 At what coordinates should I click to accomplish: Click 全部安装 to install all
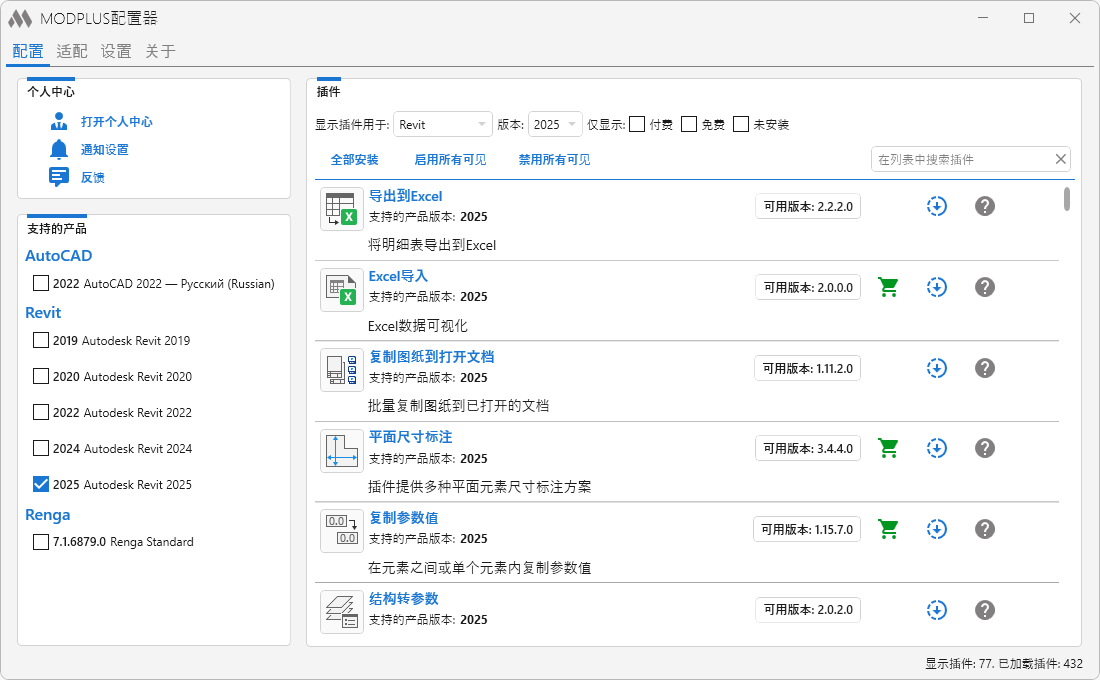click(354, 160)
